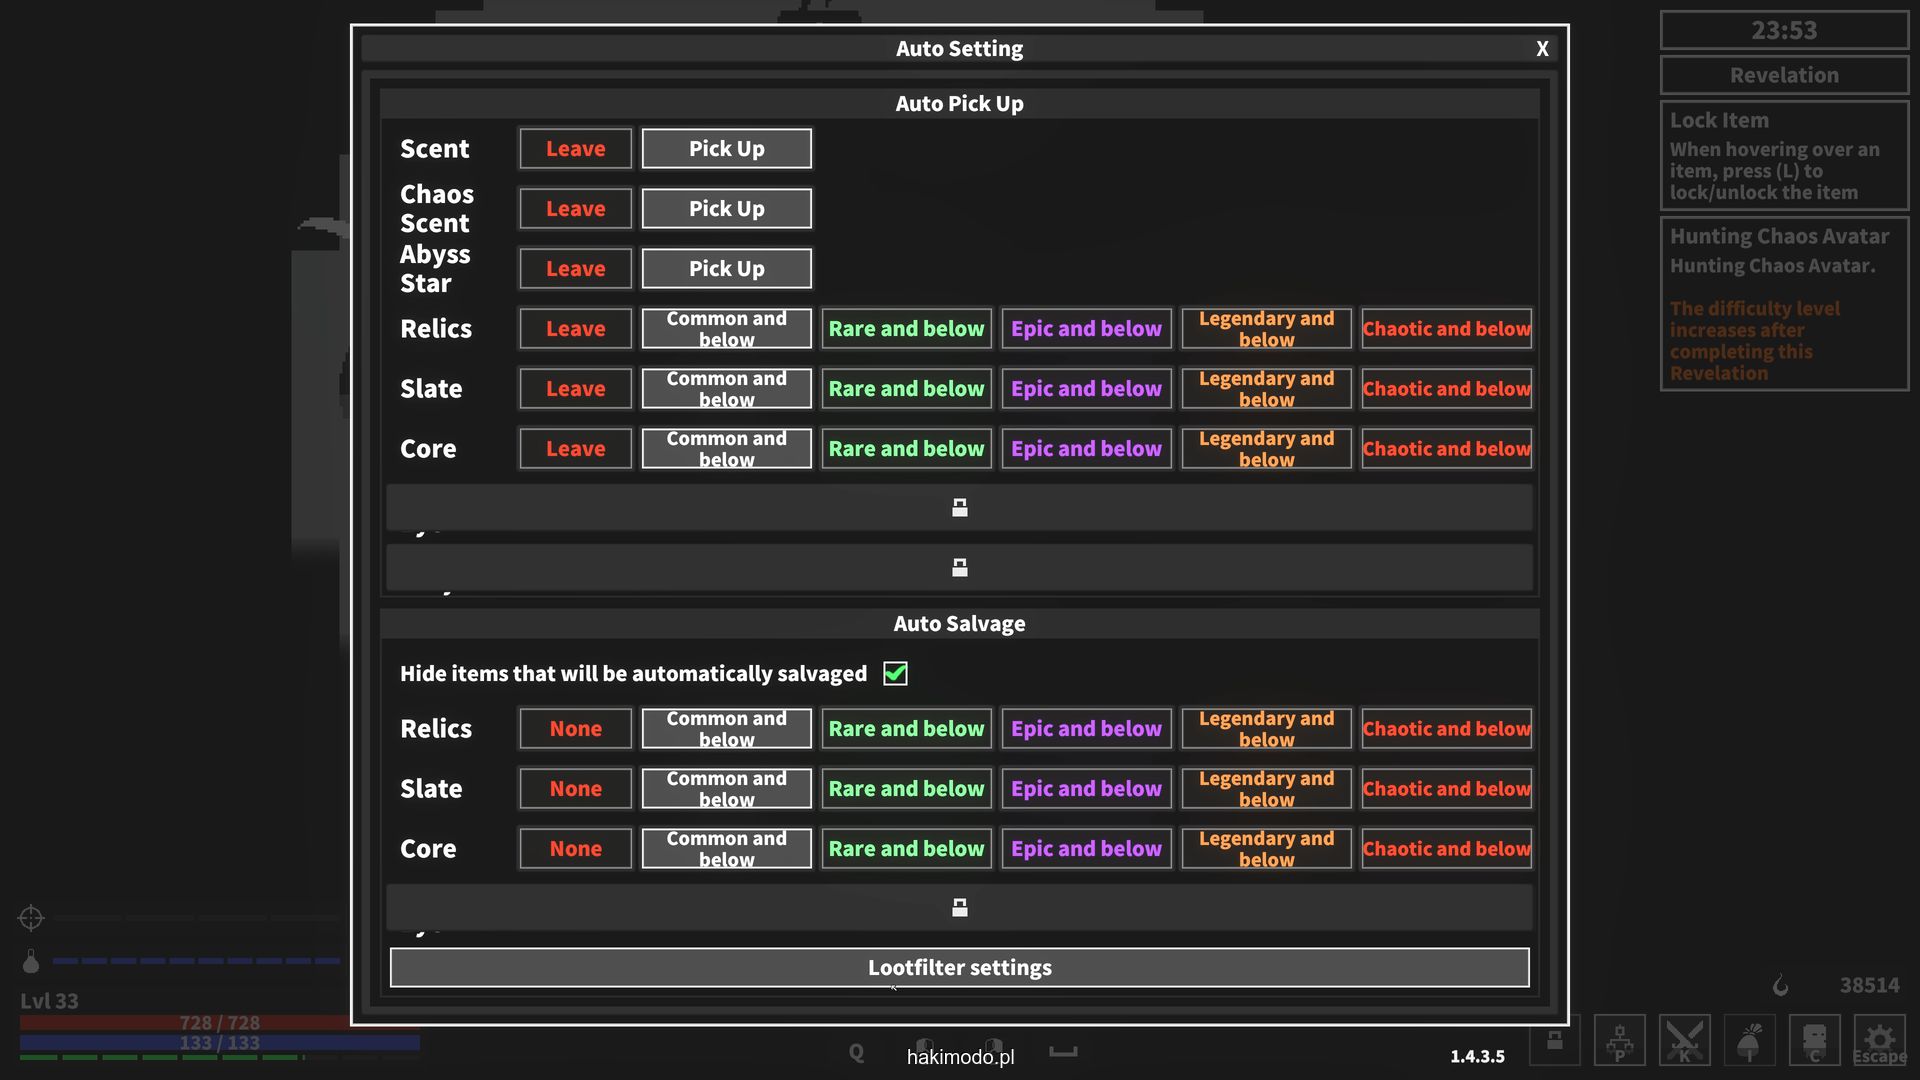Select Epic and below for Slate pick up
The height and width of the screenshot is (1080, 1920).
click(x=1086, y=389)
